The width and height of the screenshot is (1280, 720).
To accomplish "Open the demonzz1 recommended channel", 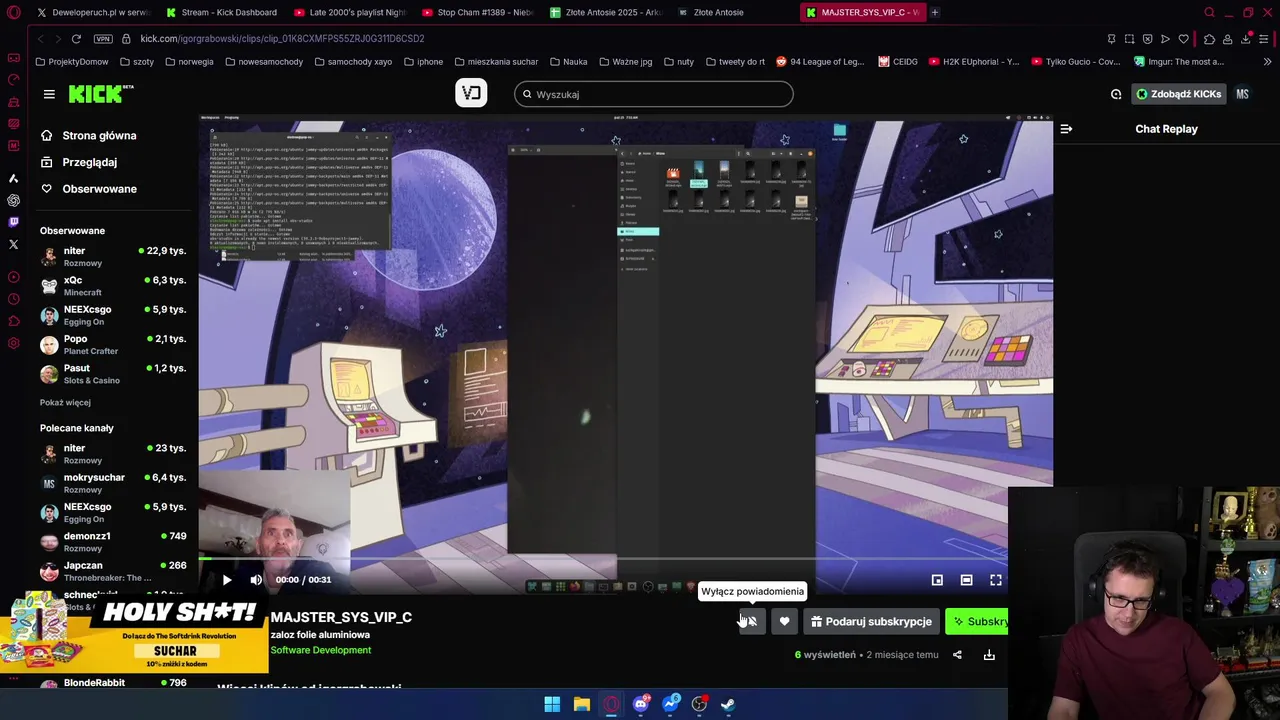I will (x=113, y=542).
